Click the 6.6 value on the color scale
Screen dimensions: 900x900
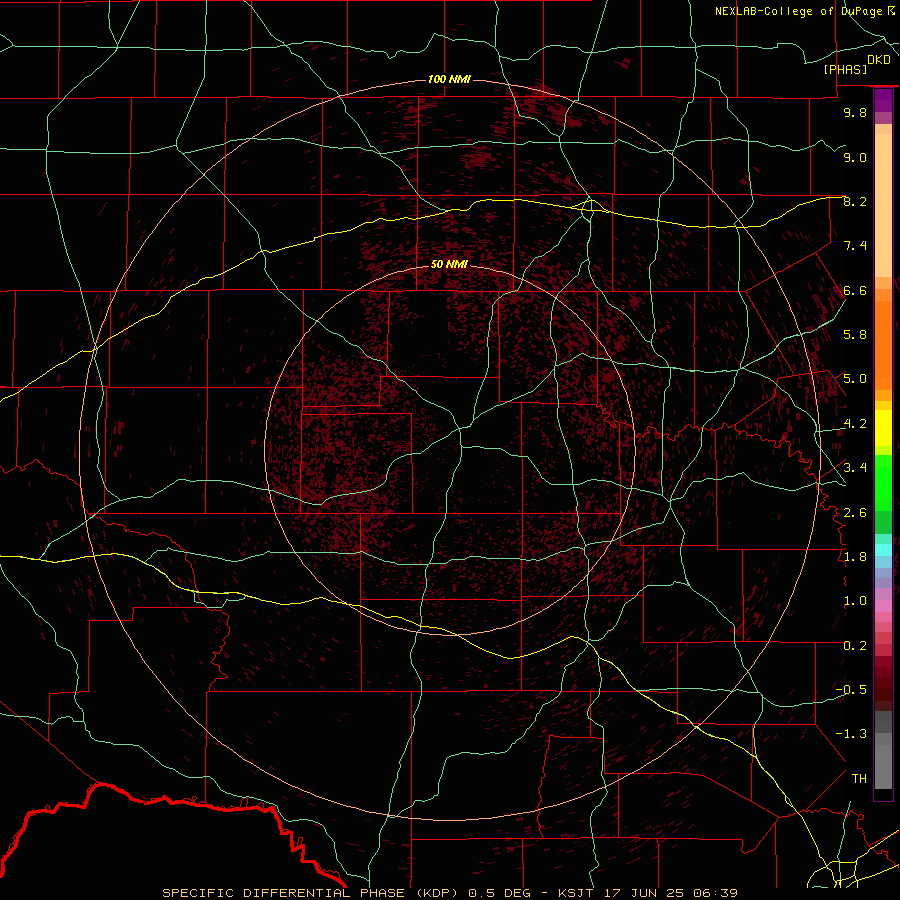[855, 290]
